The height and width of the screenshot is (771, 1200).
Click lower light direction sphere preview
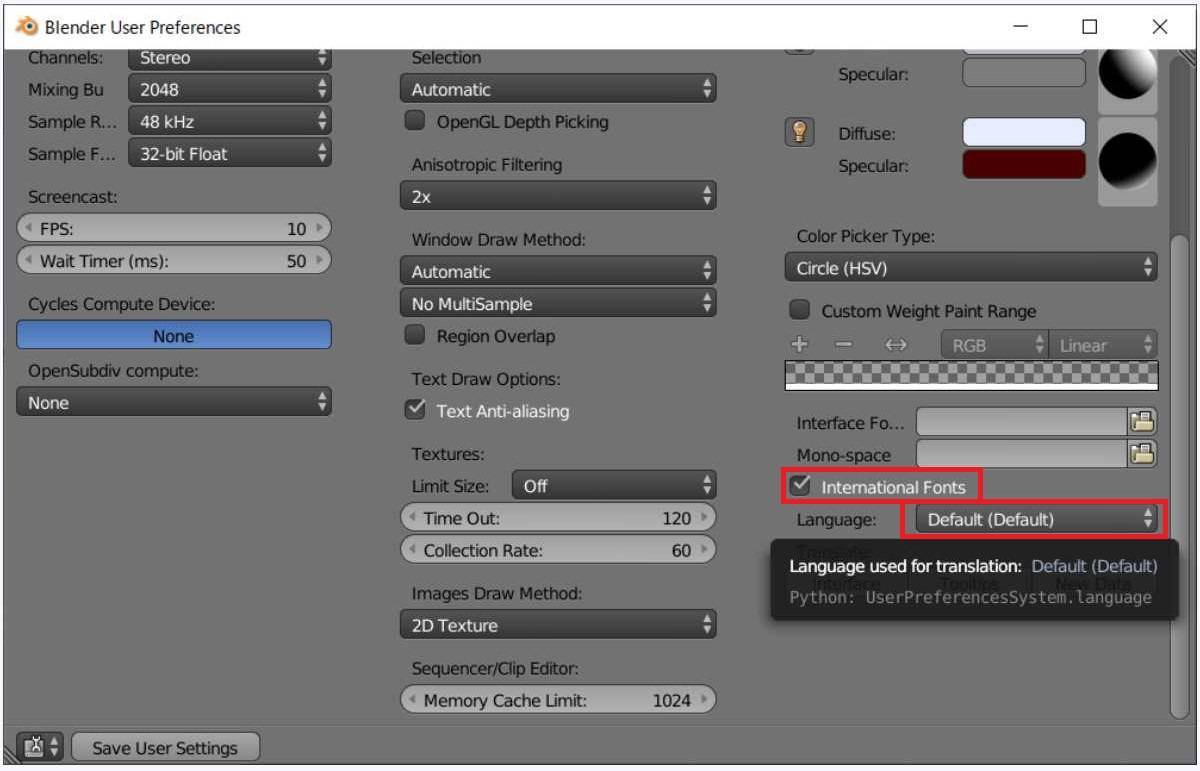tap(1128, 162)
